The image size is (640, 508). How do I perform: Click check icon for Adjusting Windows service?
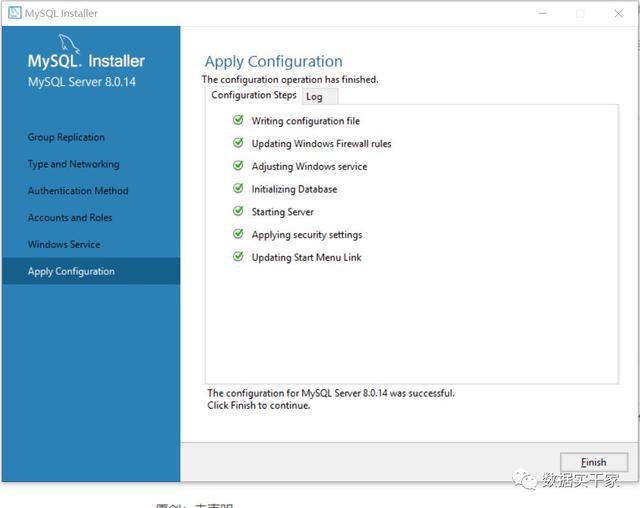238,166
